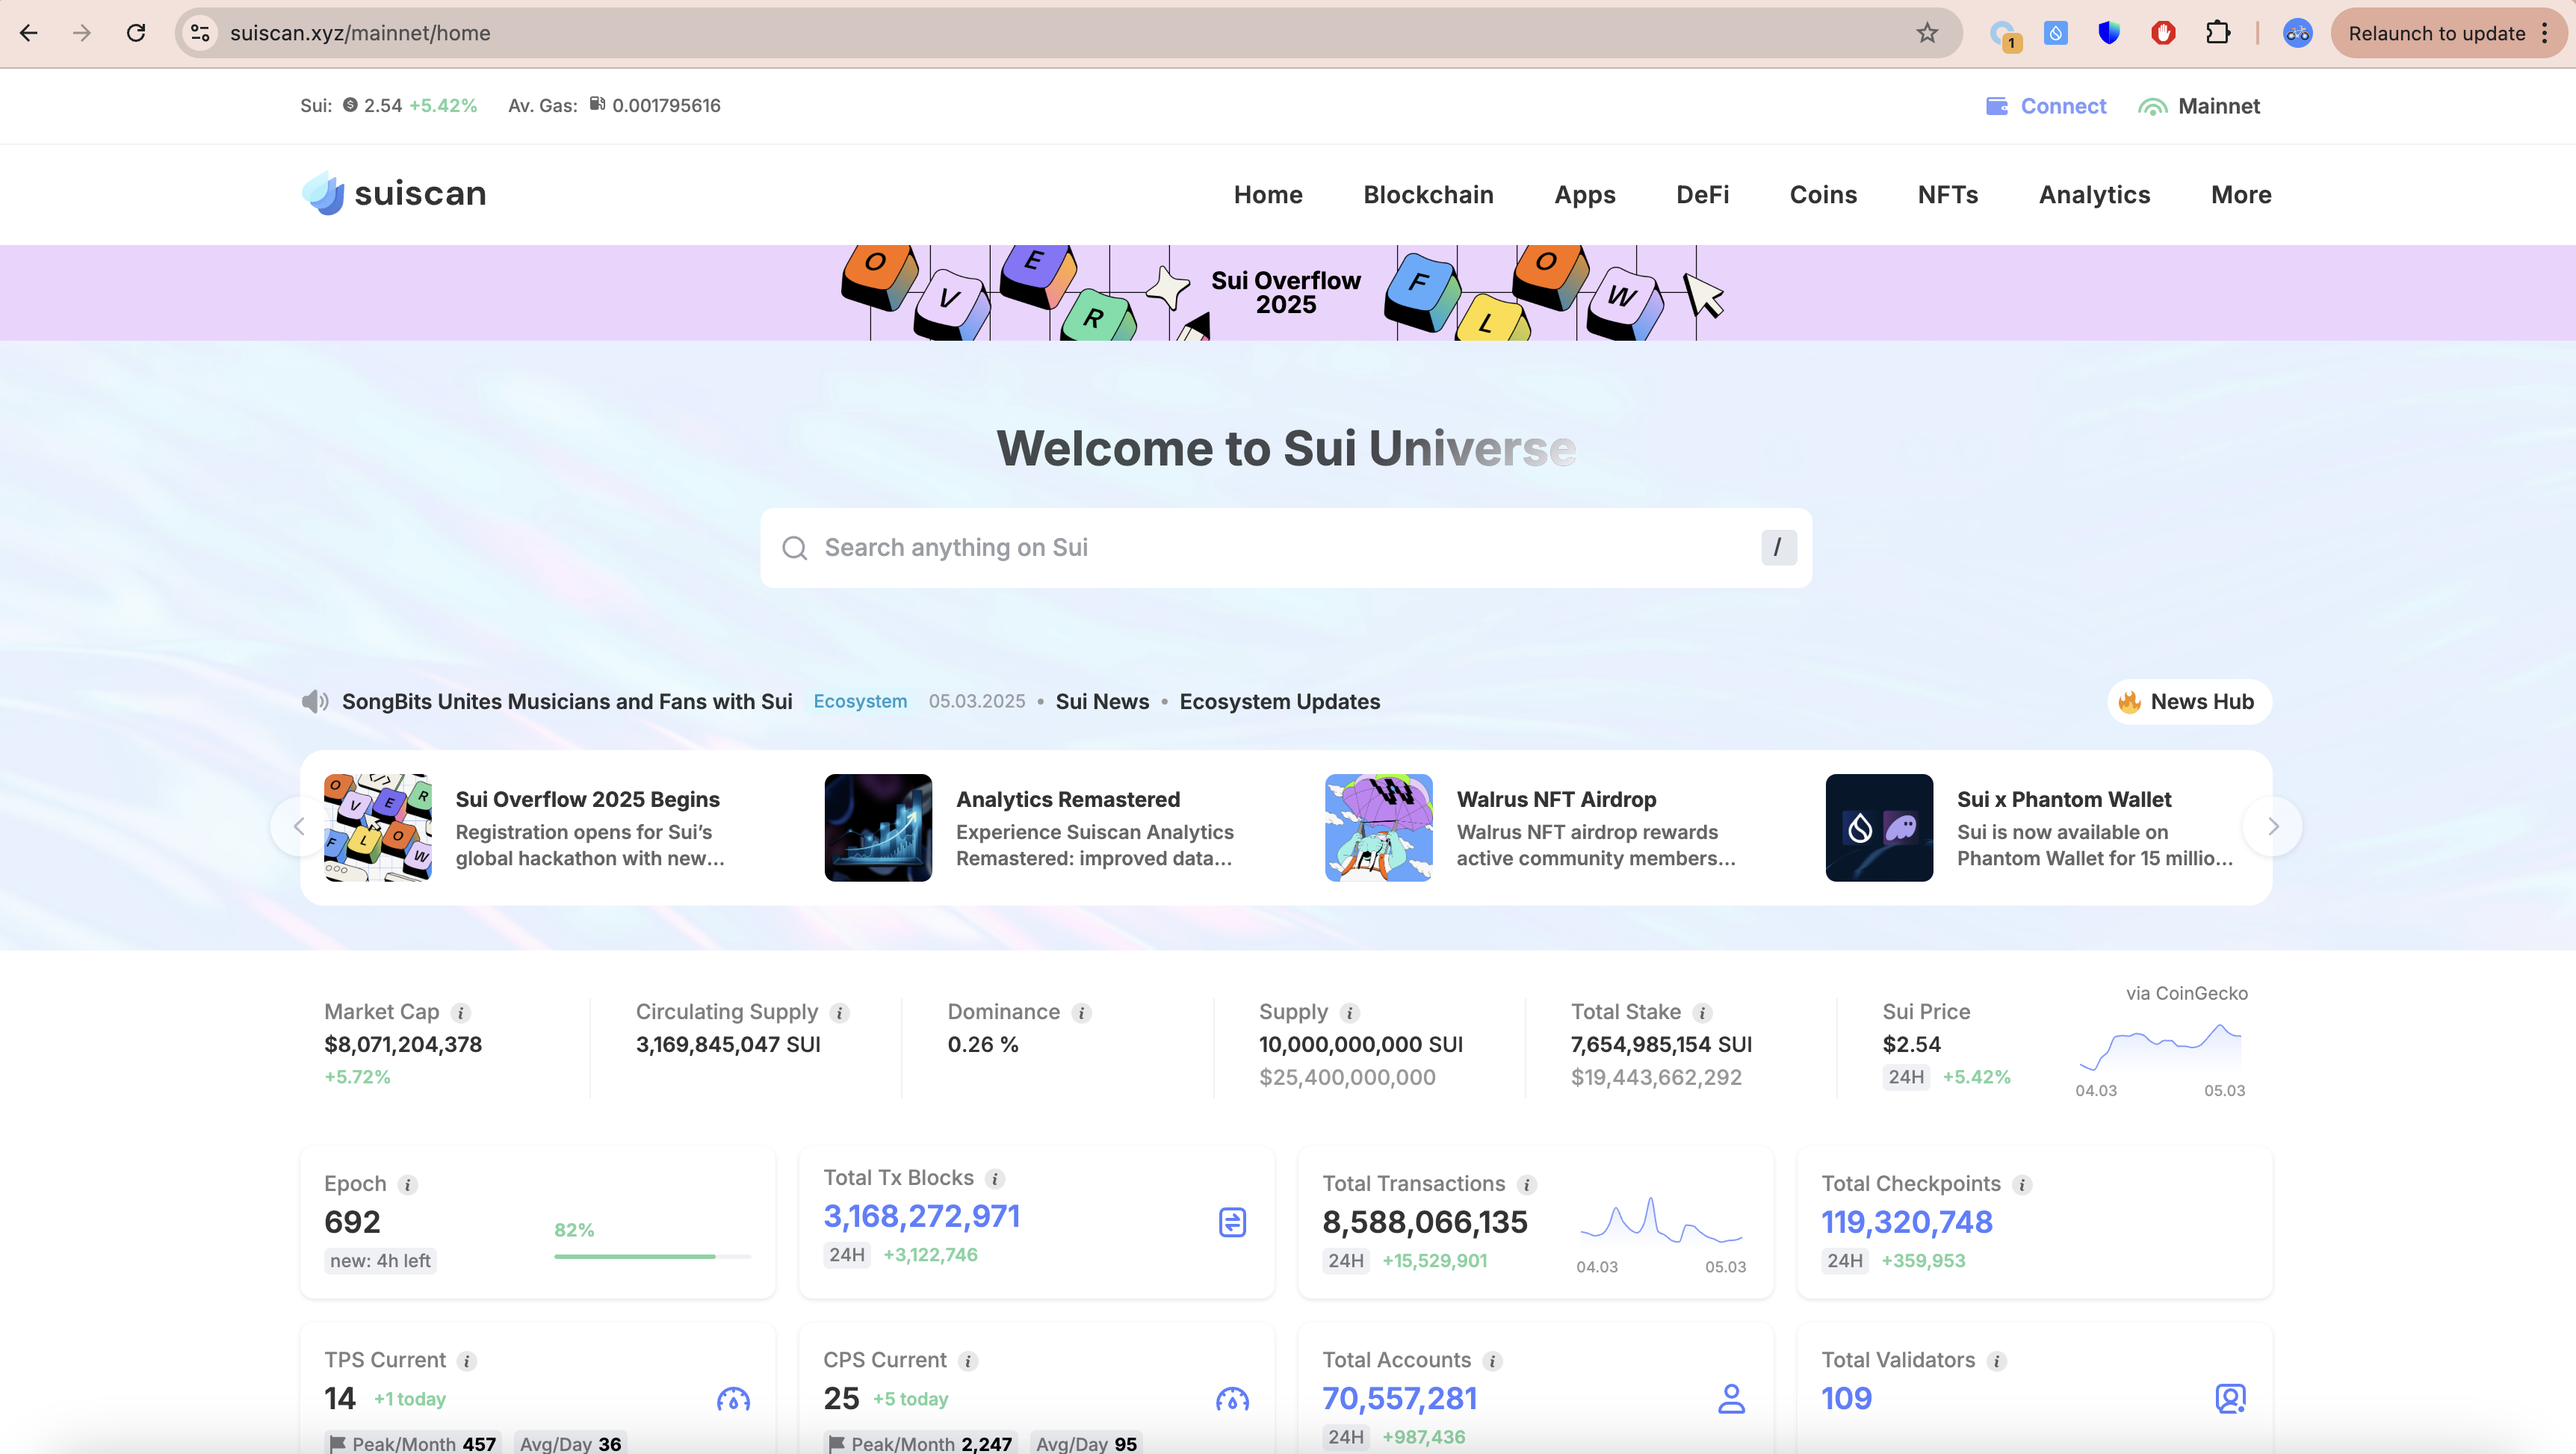Click the Epoch 82% progress bar
This screenshot has width=2576, height=1454.
pyautogui.click(x=652, y=1256)
